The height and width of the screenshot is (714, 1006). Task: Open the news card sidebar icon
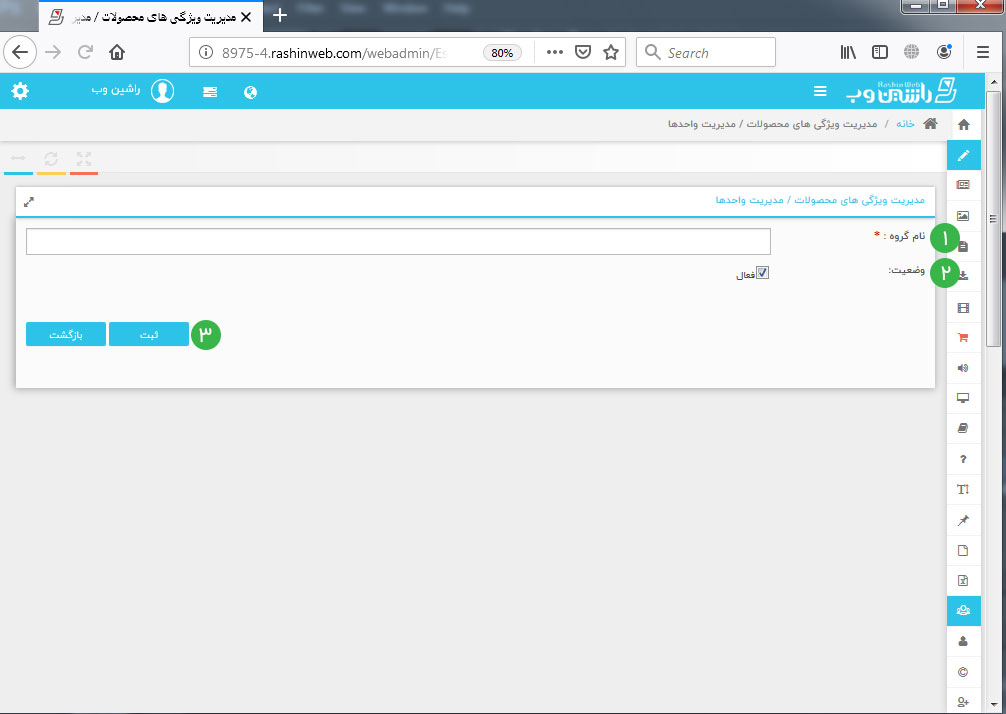tap(963, 185)
